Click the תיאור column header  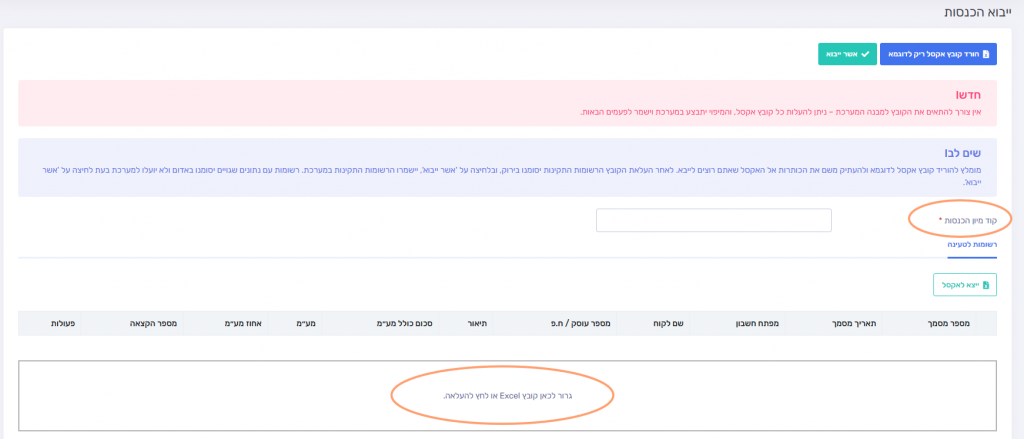coord(476,324)
